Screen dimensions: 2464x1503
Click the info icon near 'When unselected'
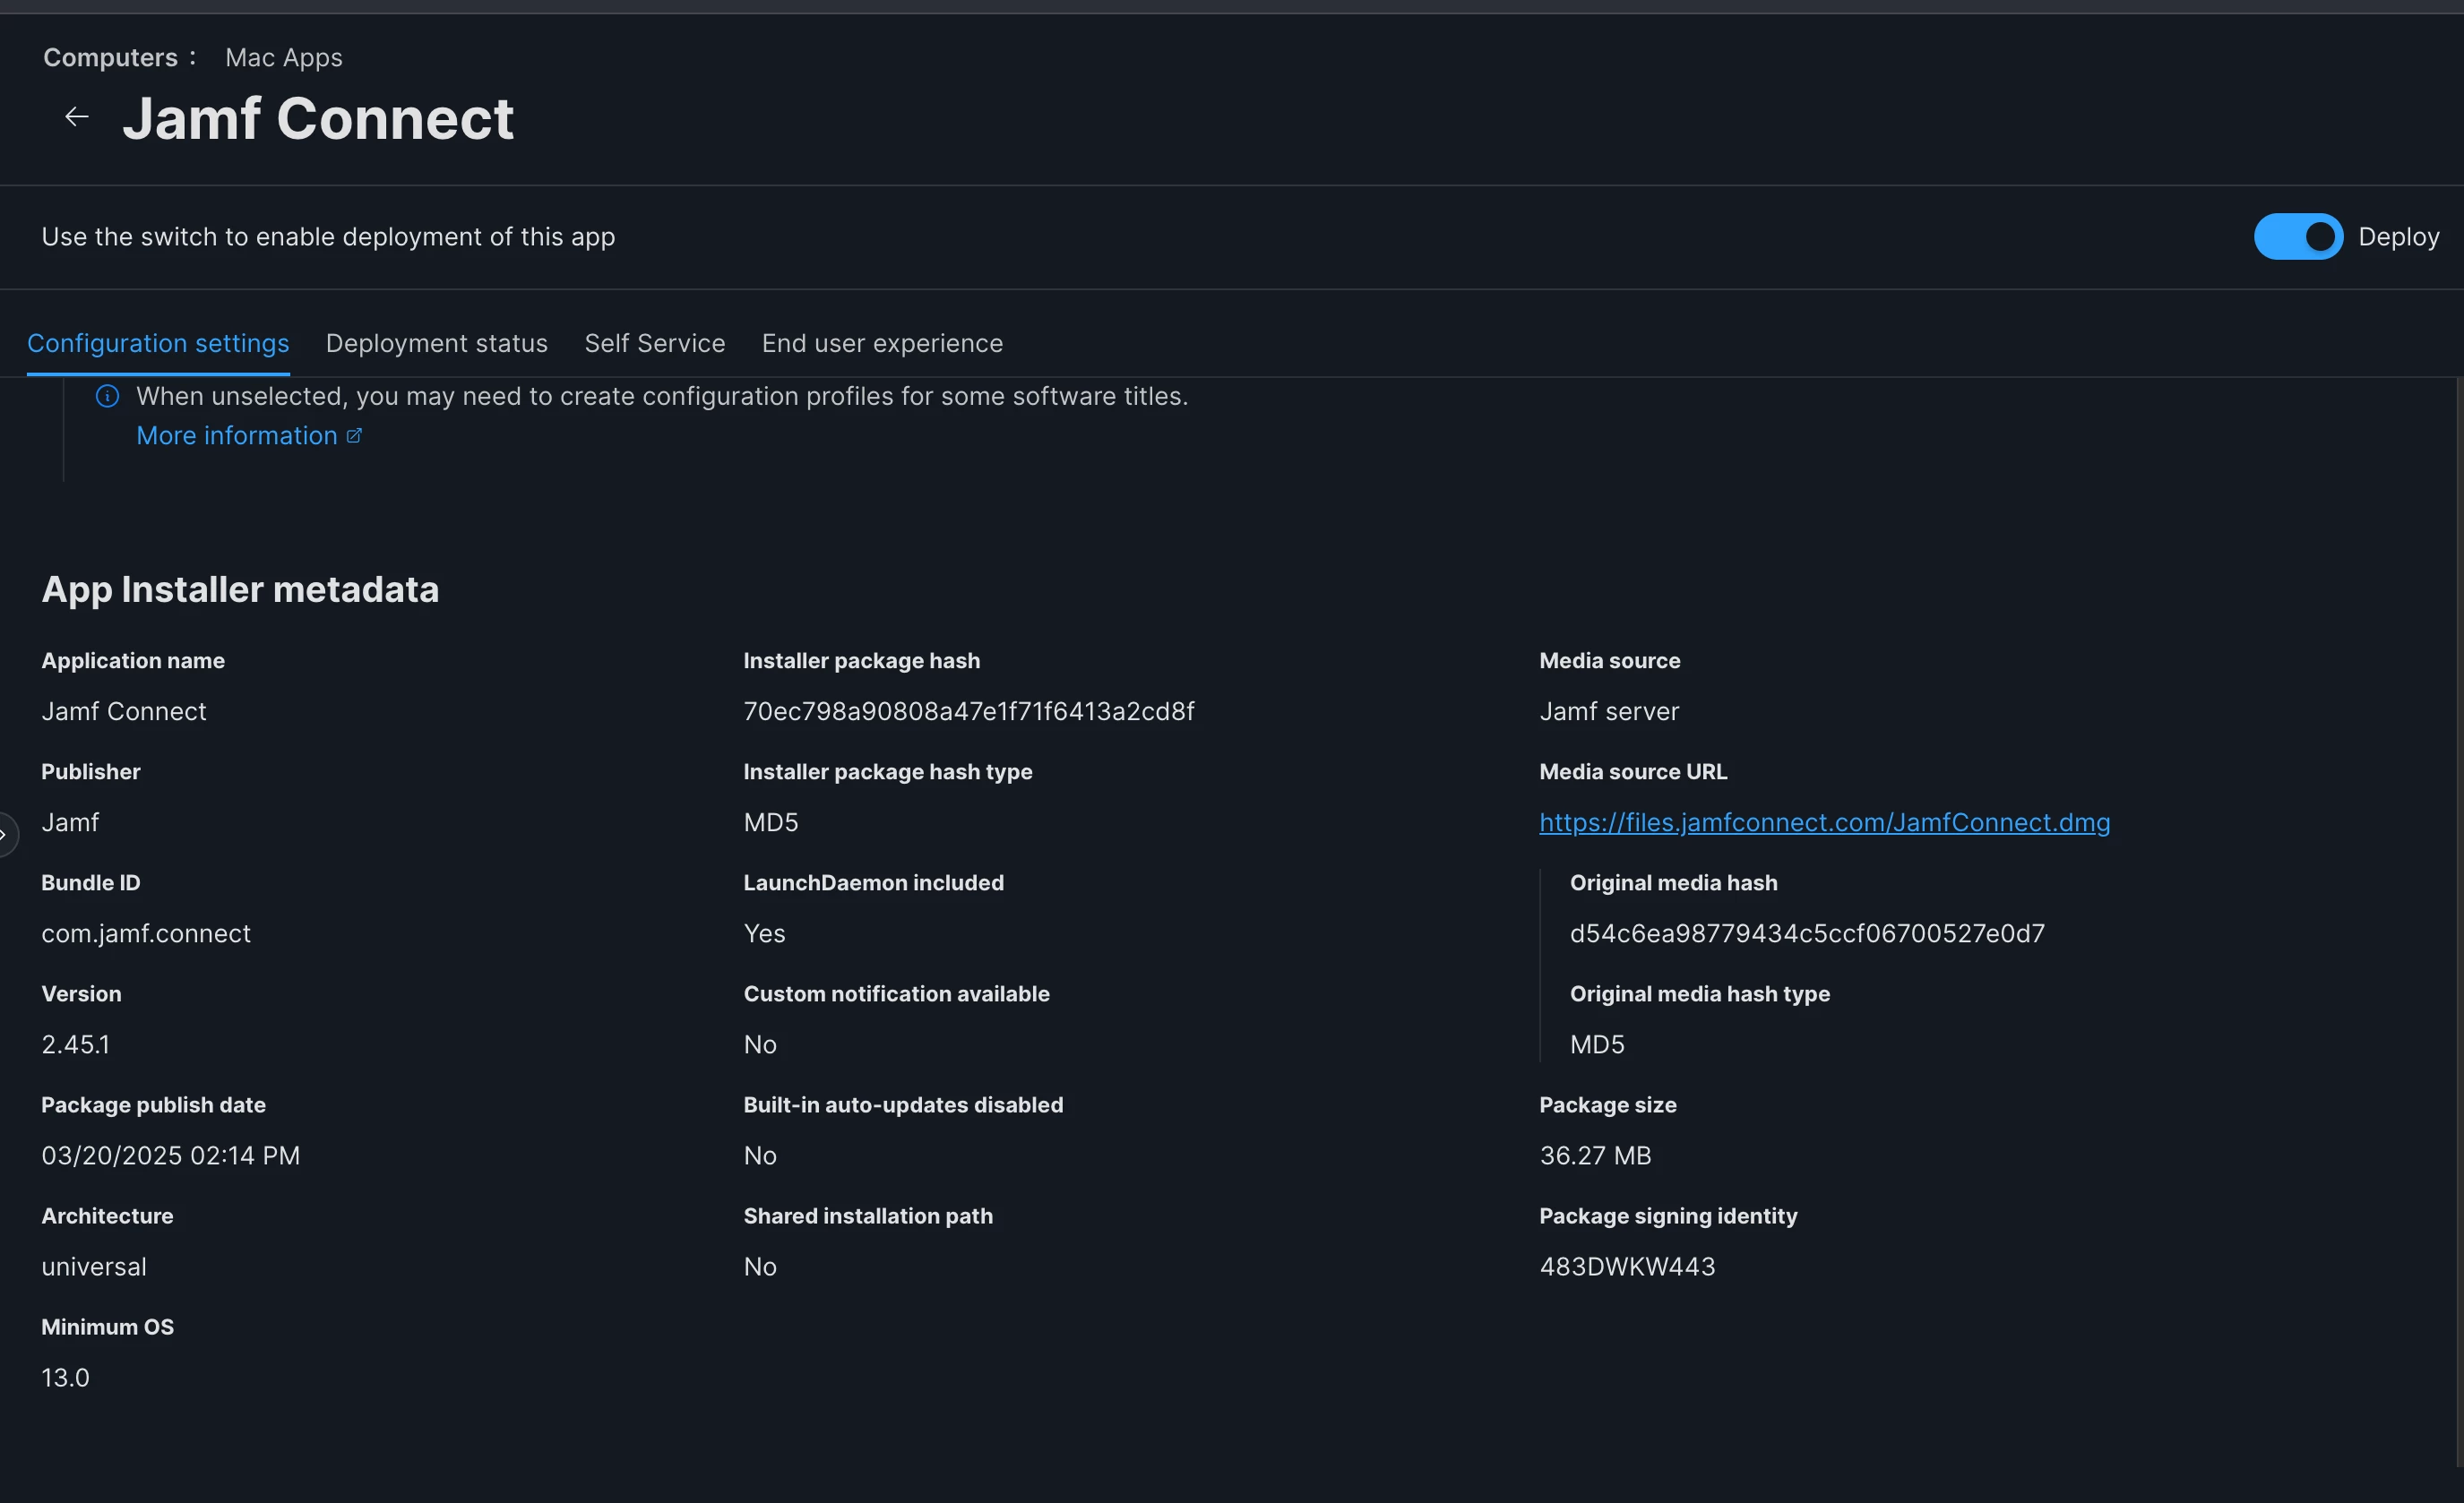pos(107,397)
